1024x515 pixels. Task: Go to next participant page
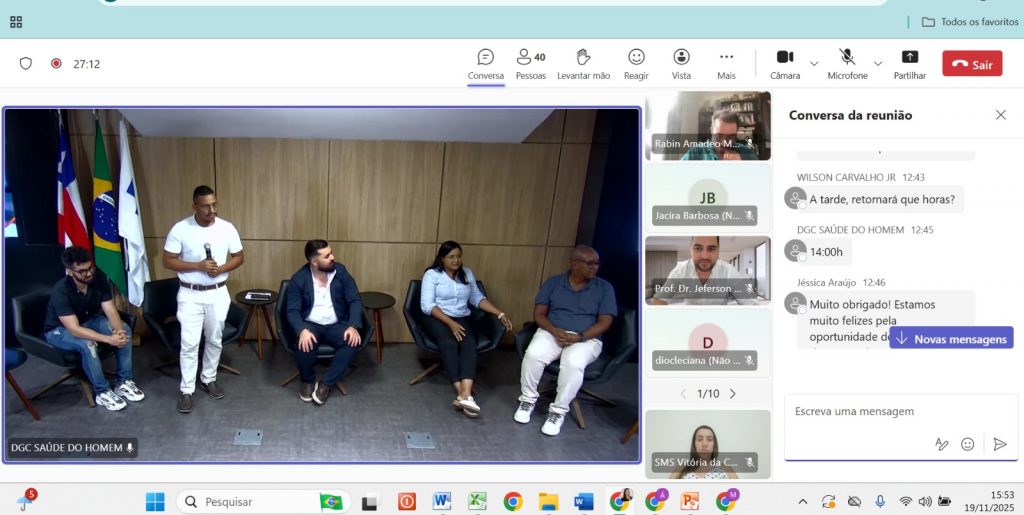pos(732,394)
